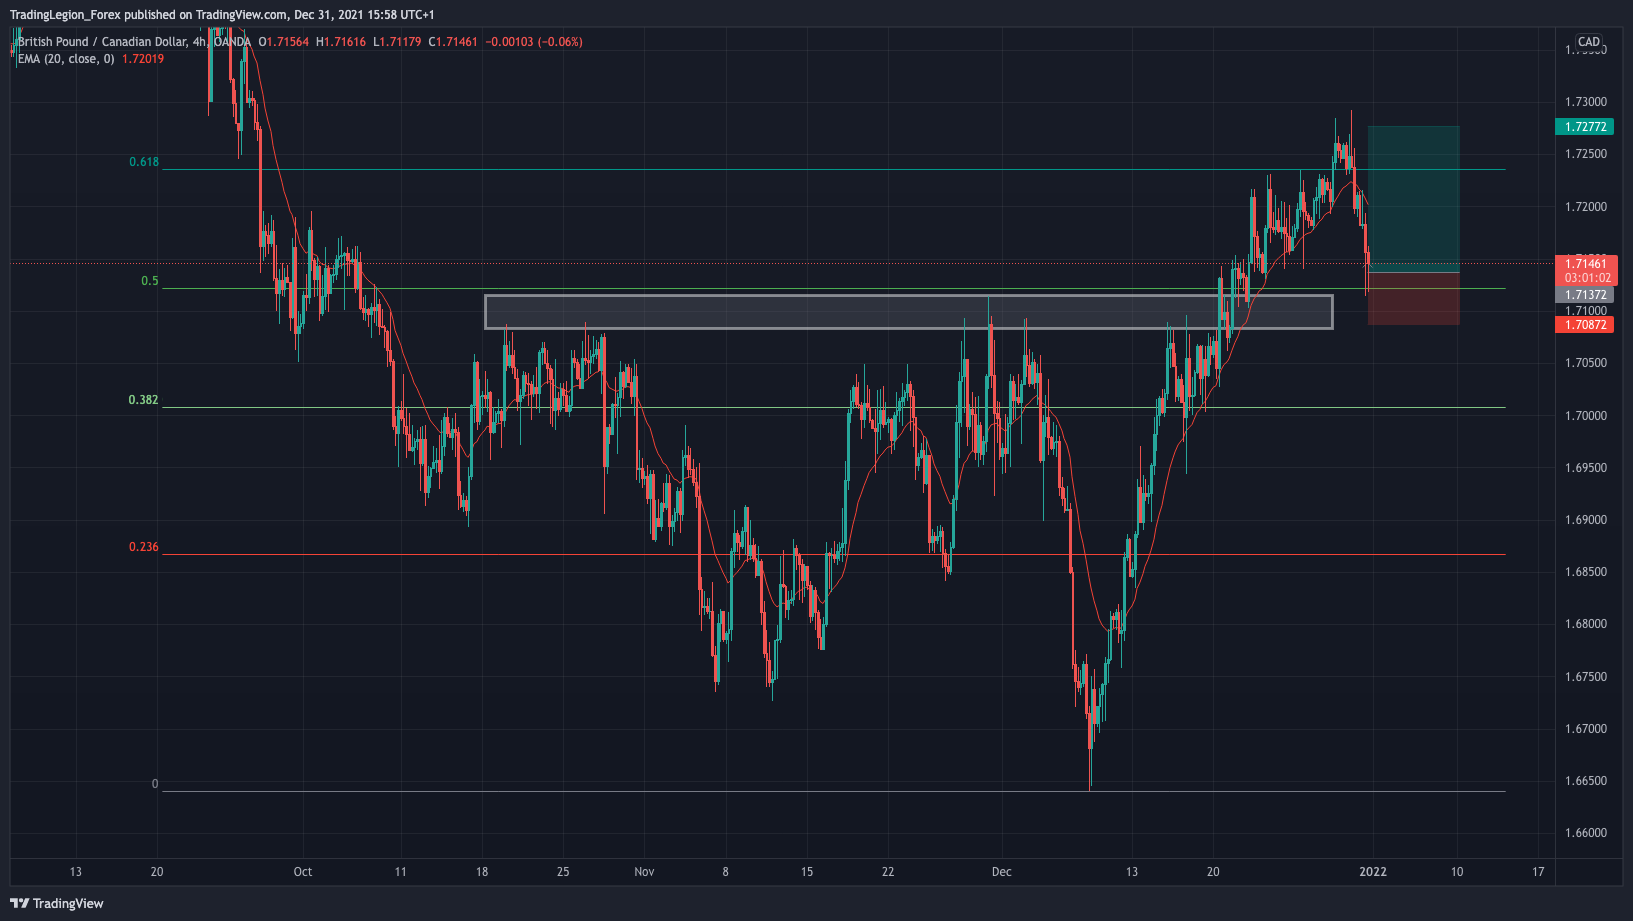Click the 1.69000 price axis label
Viewport: 1633px width, 921px height.
click(1586, 520)
